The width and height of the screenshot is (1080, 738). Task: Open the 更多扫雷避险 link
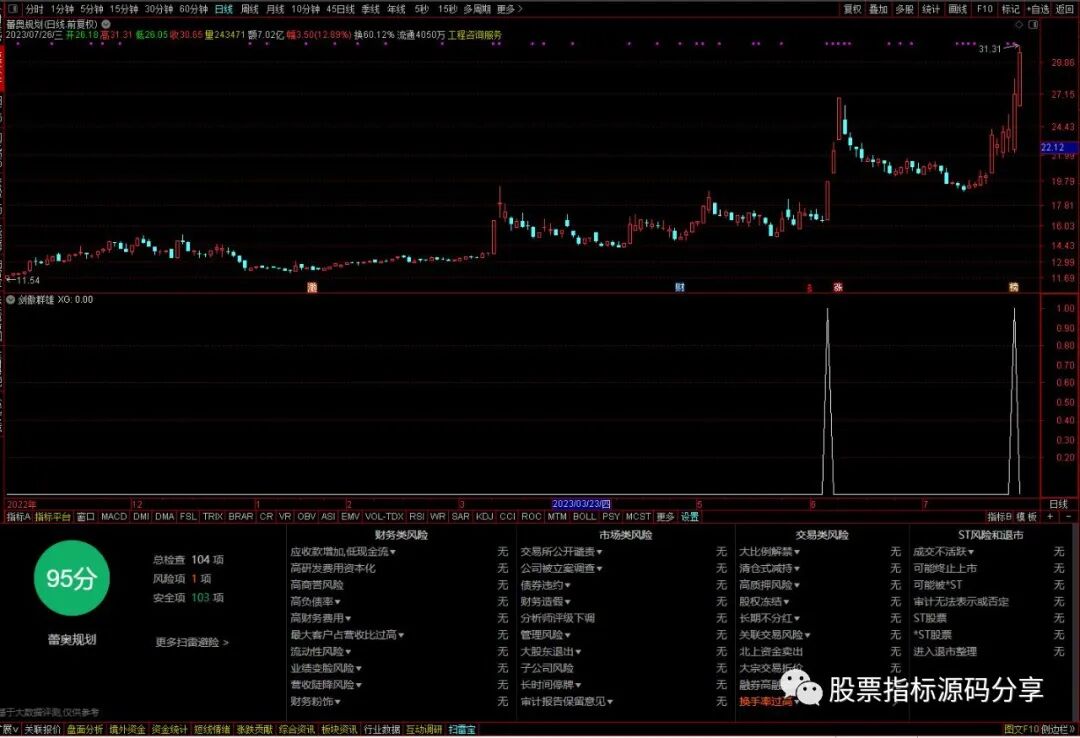click(191, 642)
